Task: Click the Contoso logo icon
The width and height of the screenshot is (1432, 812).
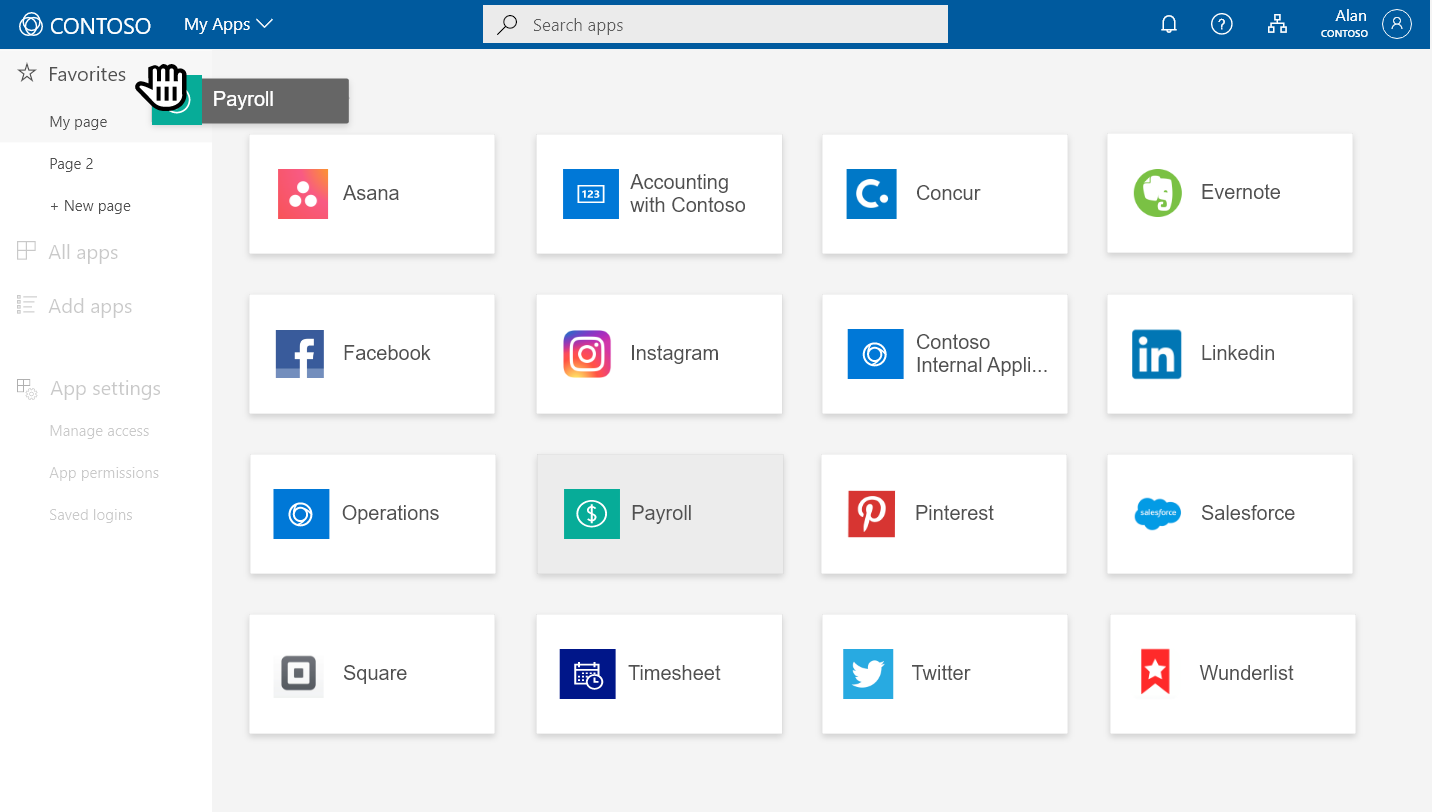Action: (31, 25)
